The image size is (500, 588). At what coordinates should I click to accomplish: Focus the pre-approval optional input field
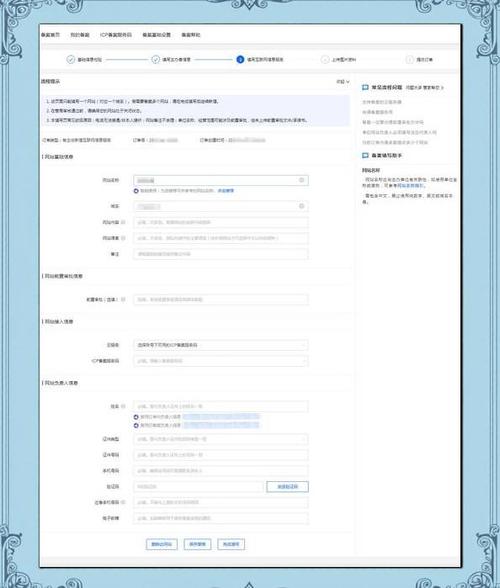tap(221, 299)
